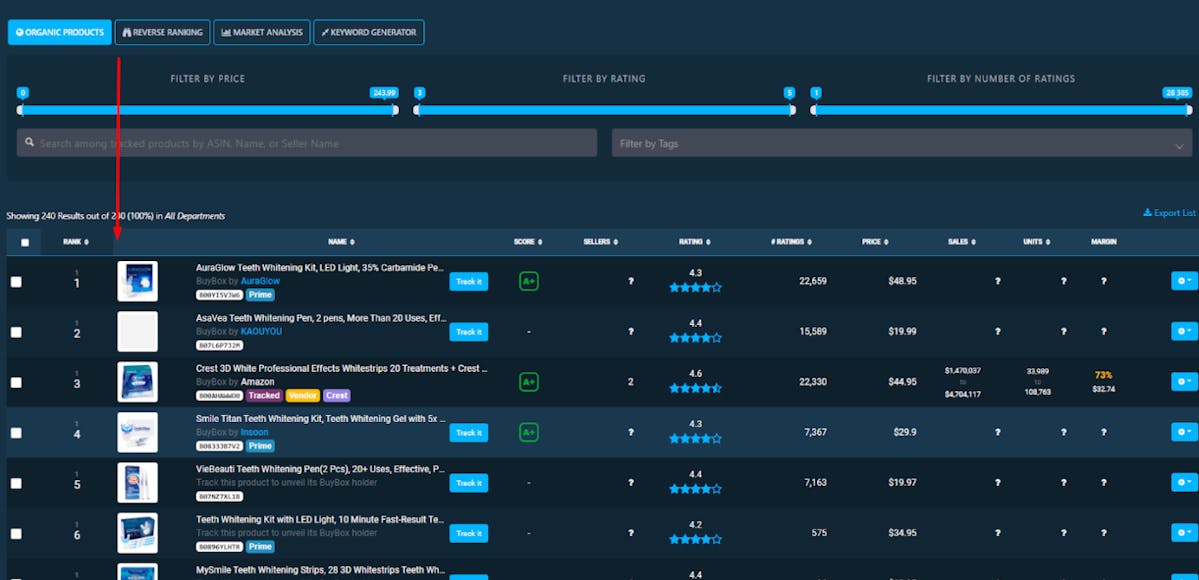The width and height of the screenshot is (1199, 580).
Task: Click the A+ score badge for Crest 3D White
Action: tap(528, 382)
